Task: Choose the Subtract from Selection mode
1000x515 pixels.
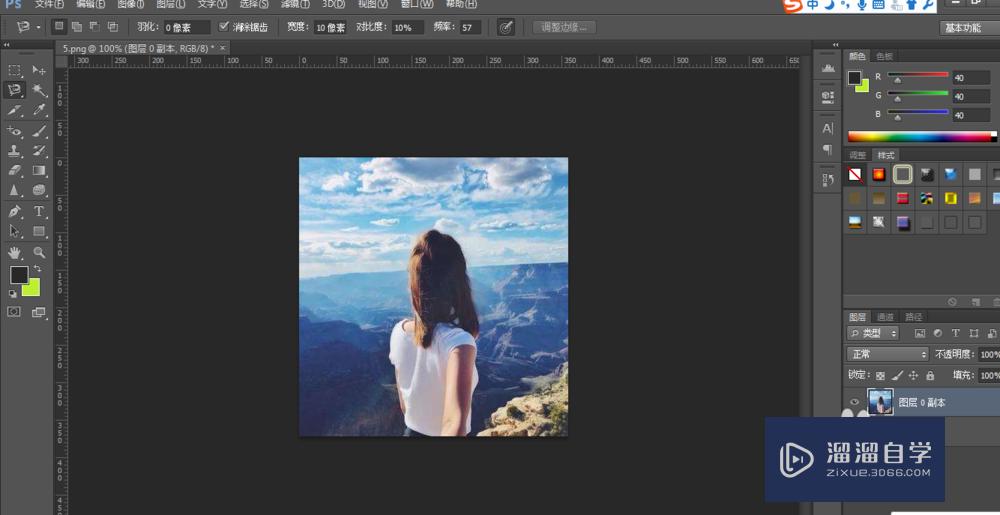Action: click(94, 27)
